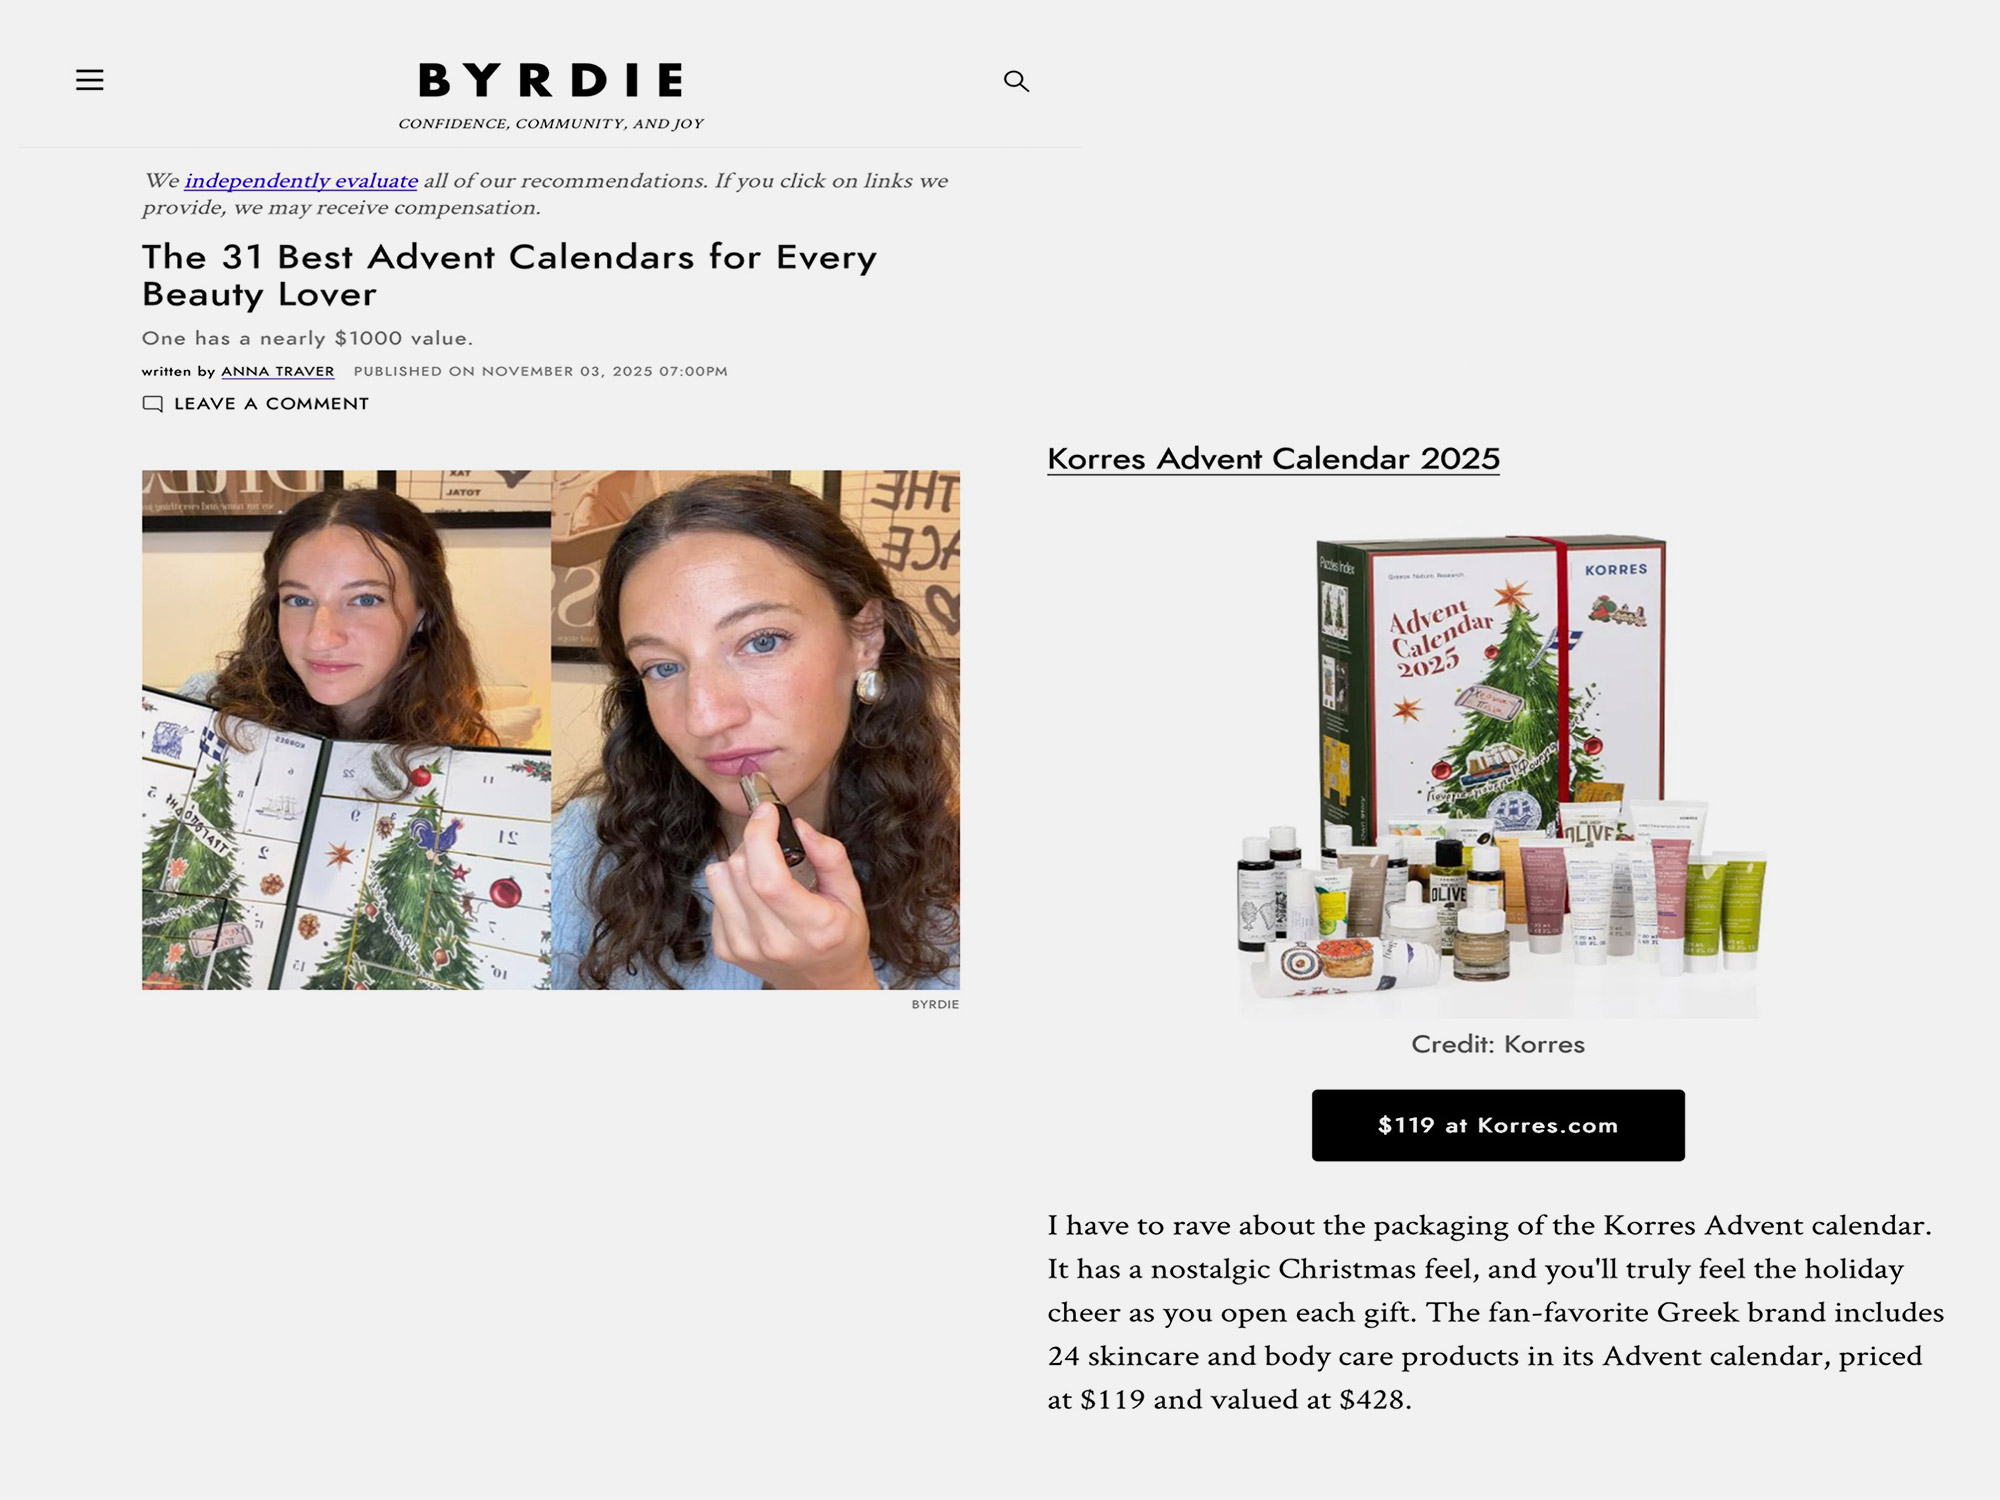Click the woman holding the calendar photo

pos(346,730)
